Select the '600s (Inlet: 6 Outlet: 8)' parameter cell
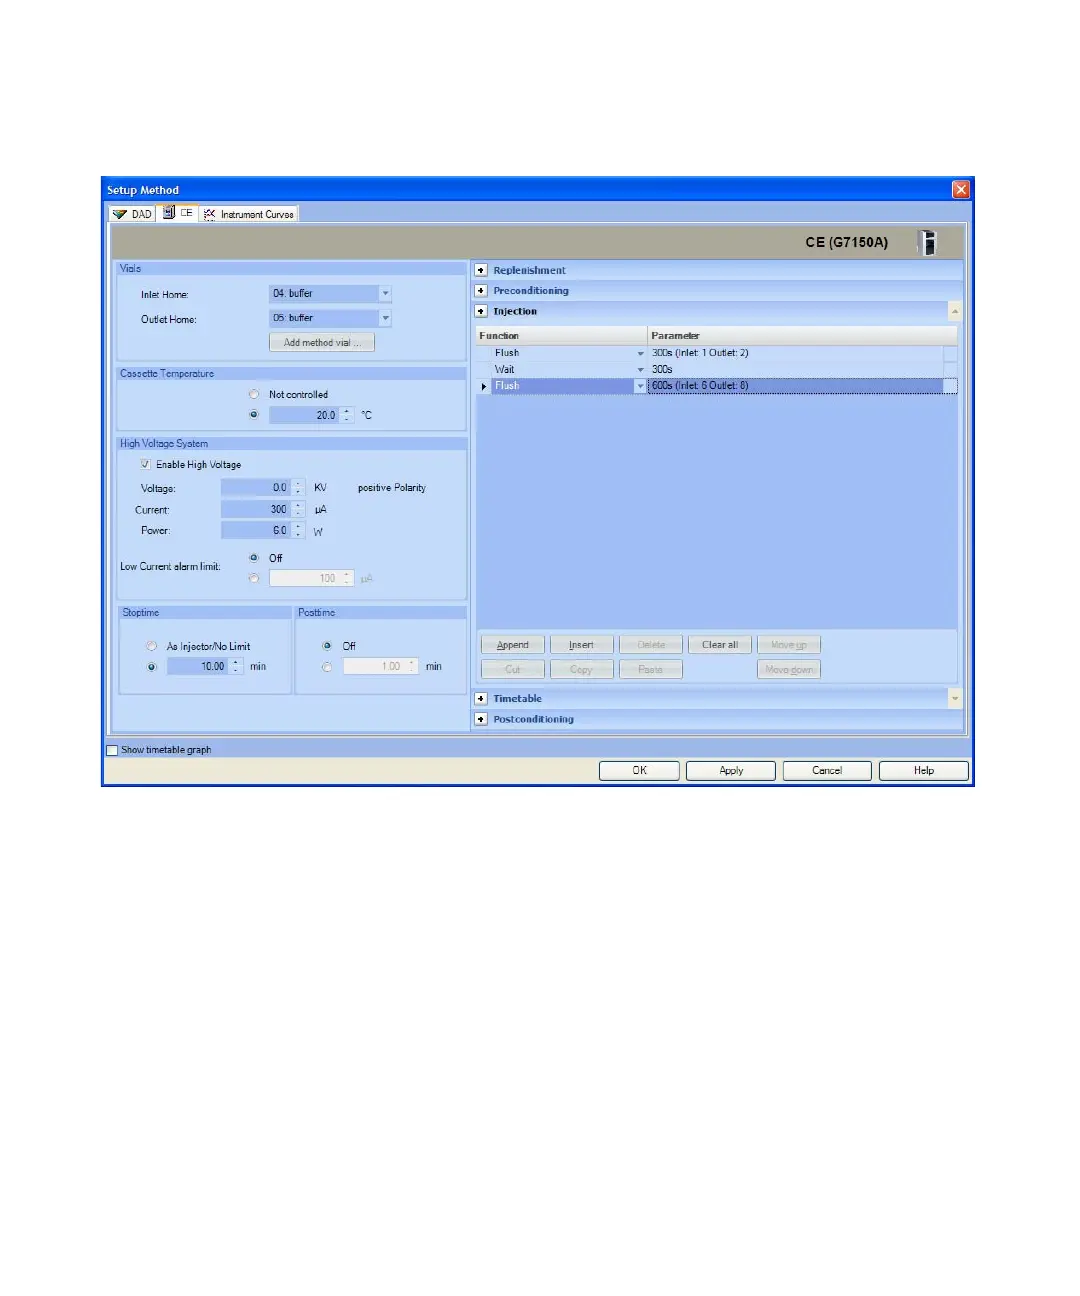 pyautogui.click(x=796, y=386)
